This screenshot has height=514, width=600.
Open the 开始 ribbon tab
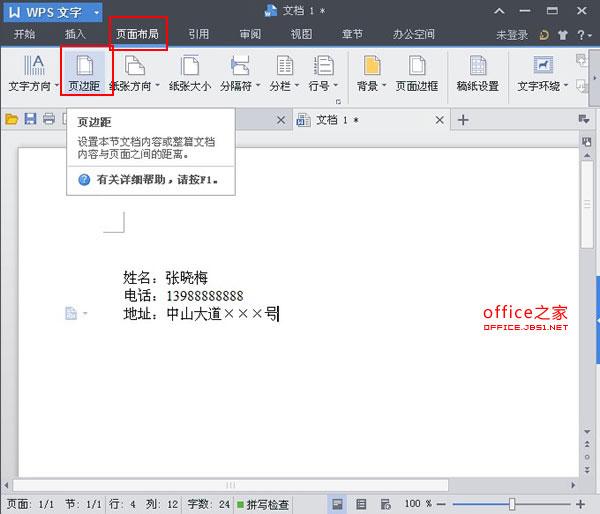[24, 34]
